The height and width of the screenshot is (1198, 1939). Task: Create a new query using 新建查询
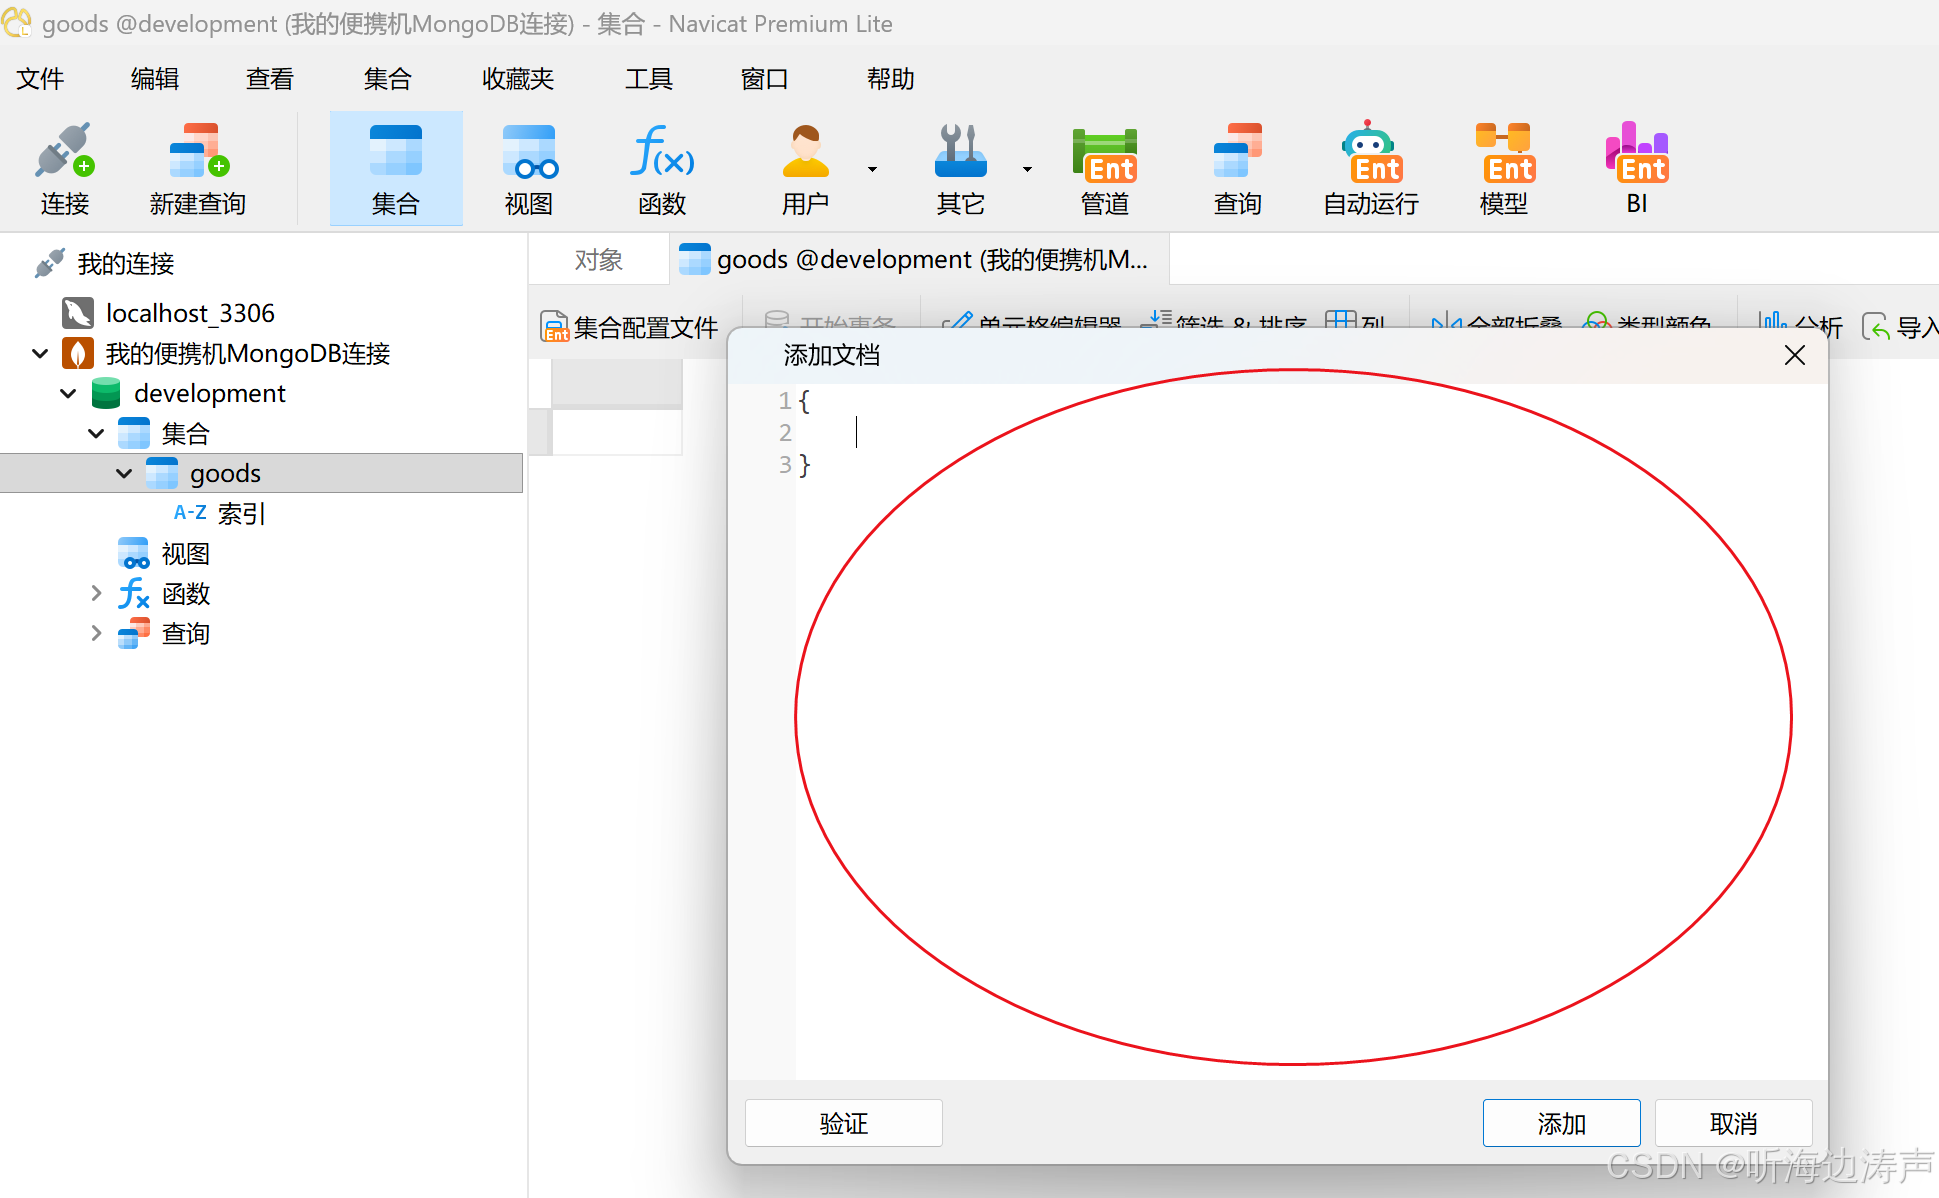(196, 168)
